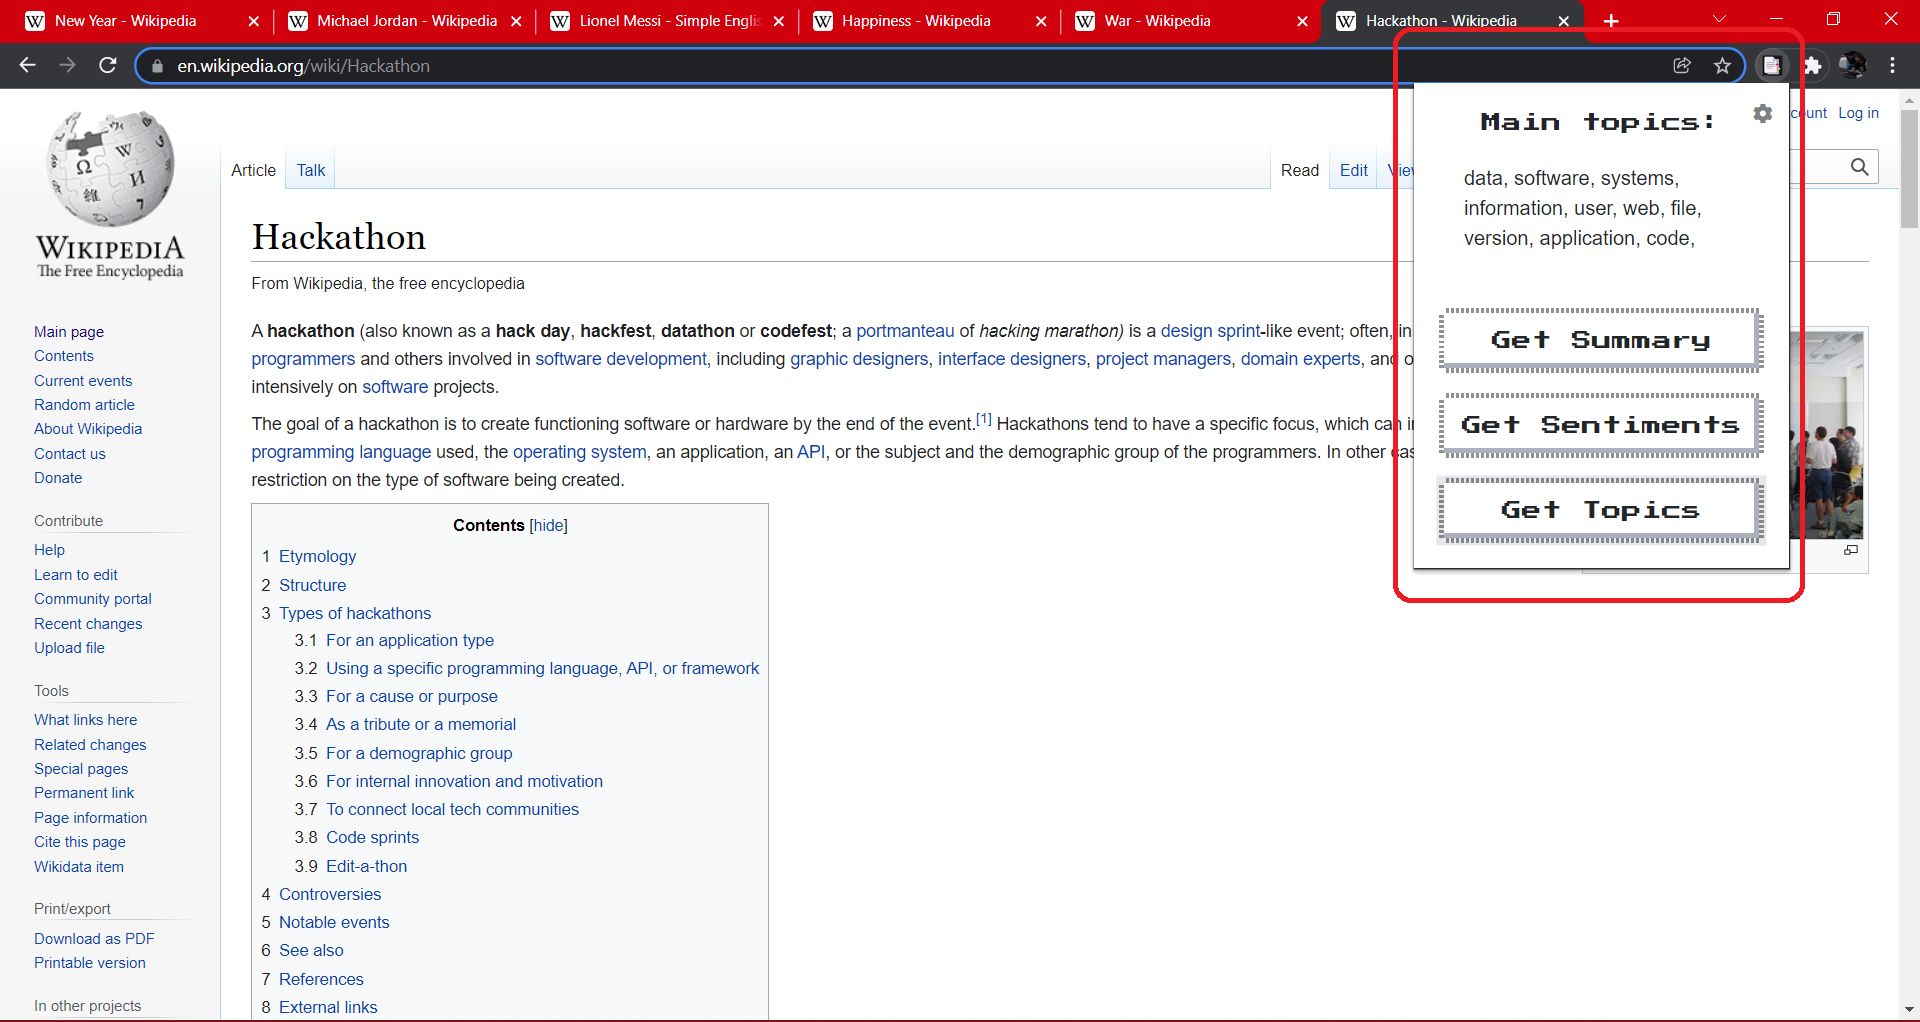Open What links here tool

pos(86,720)
